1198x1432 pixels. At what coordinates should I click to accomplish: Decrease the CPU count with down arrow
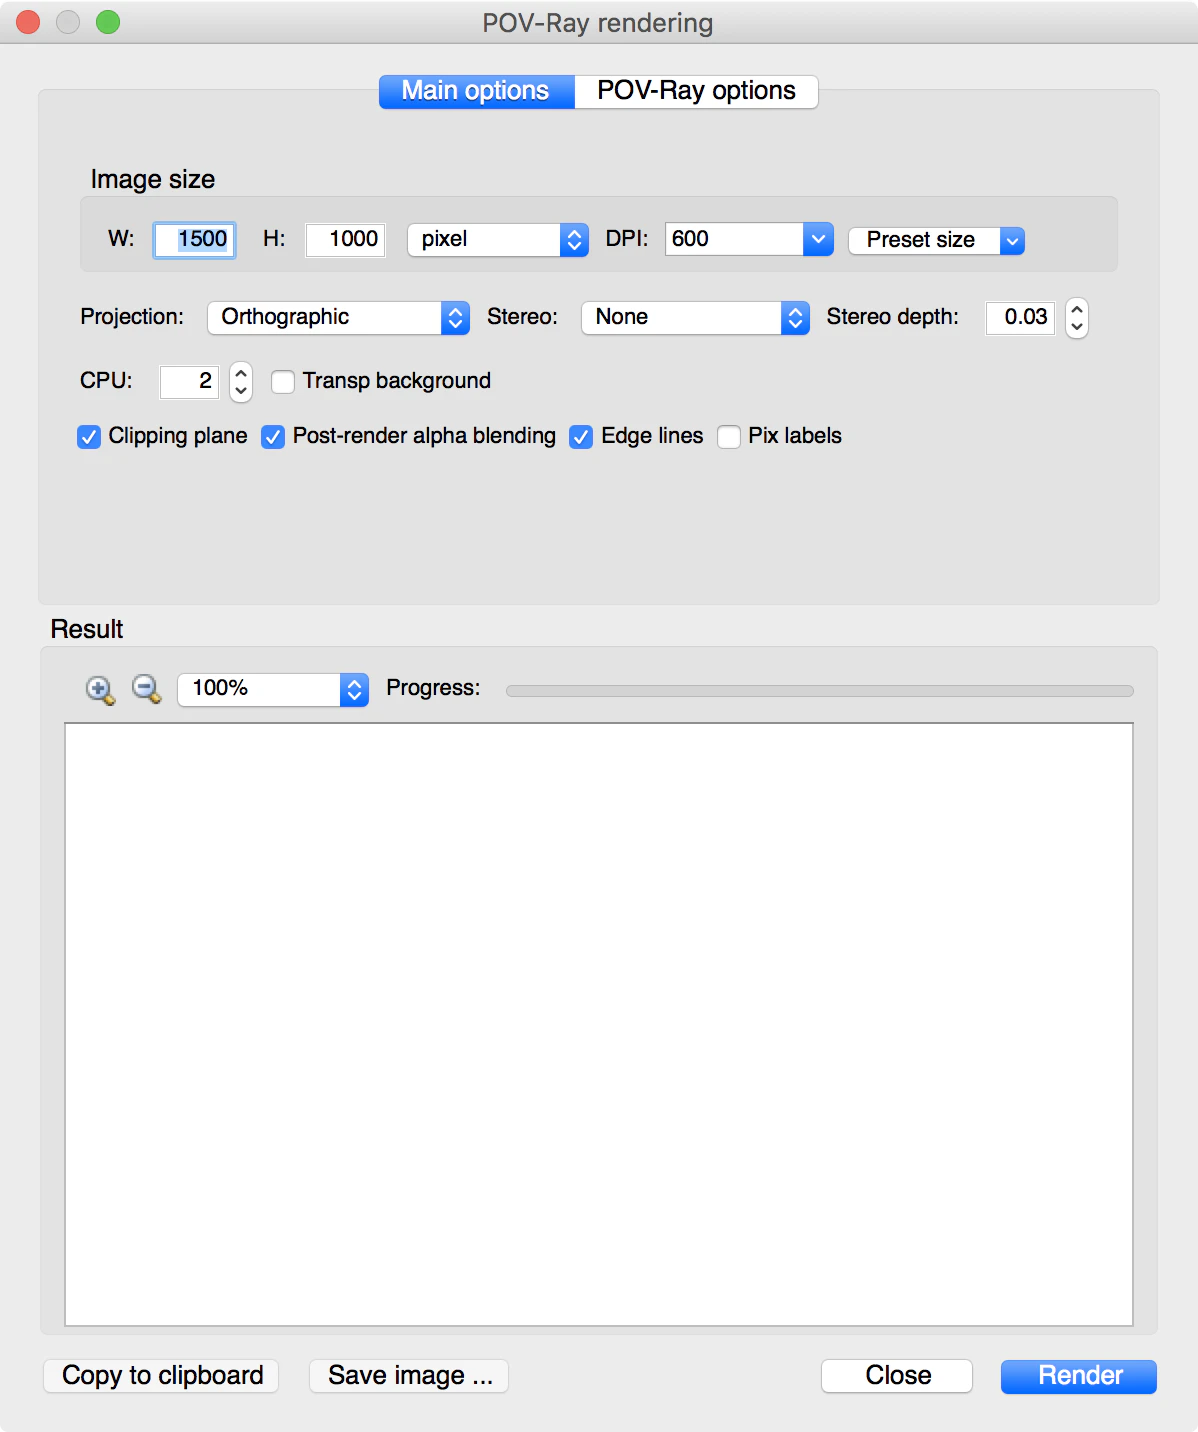[241, 391]
